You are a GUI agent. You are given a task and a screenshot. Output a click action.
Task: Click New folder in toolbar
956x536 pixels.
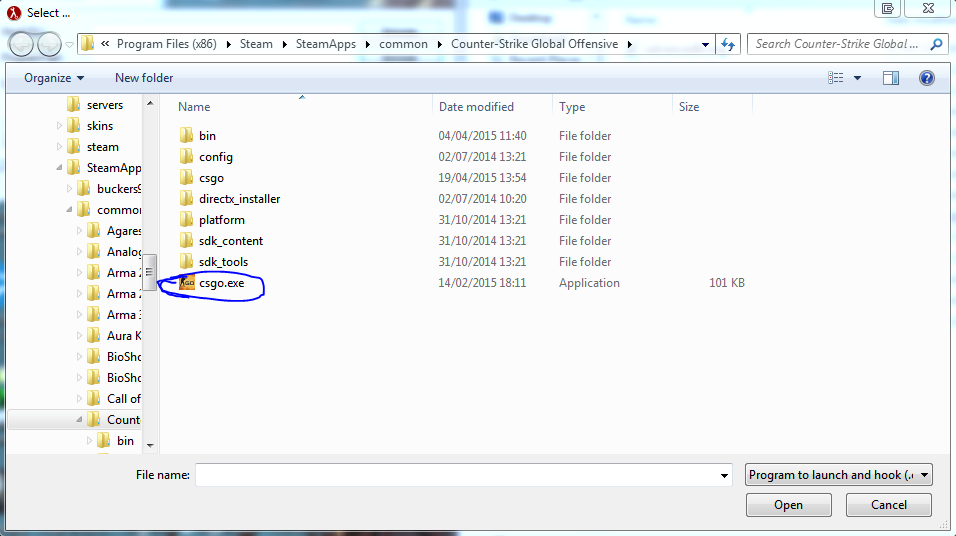coord(144,78)
